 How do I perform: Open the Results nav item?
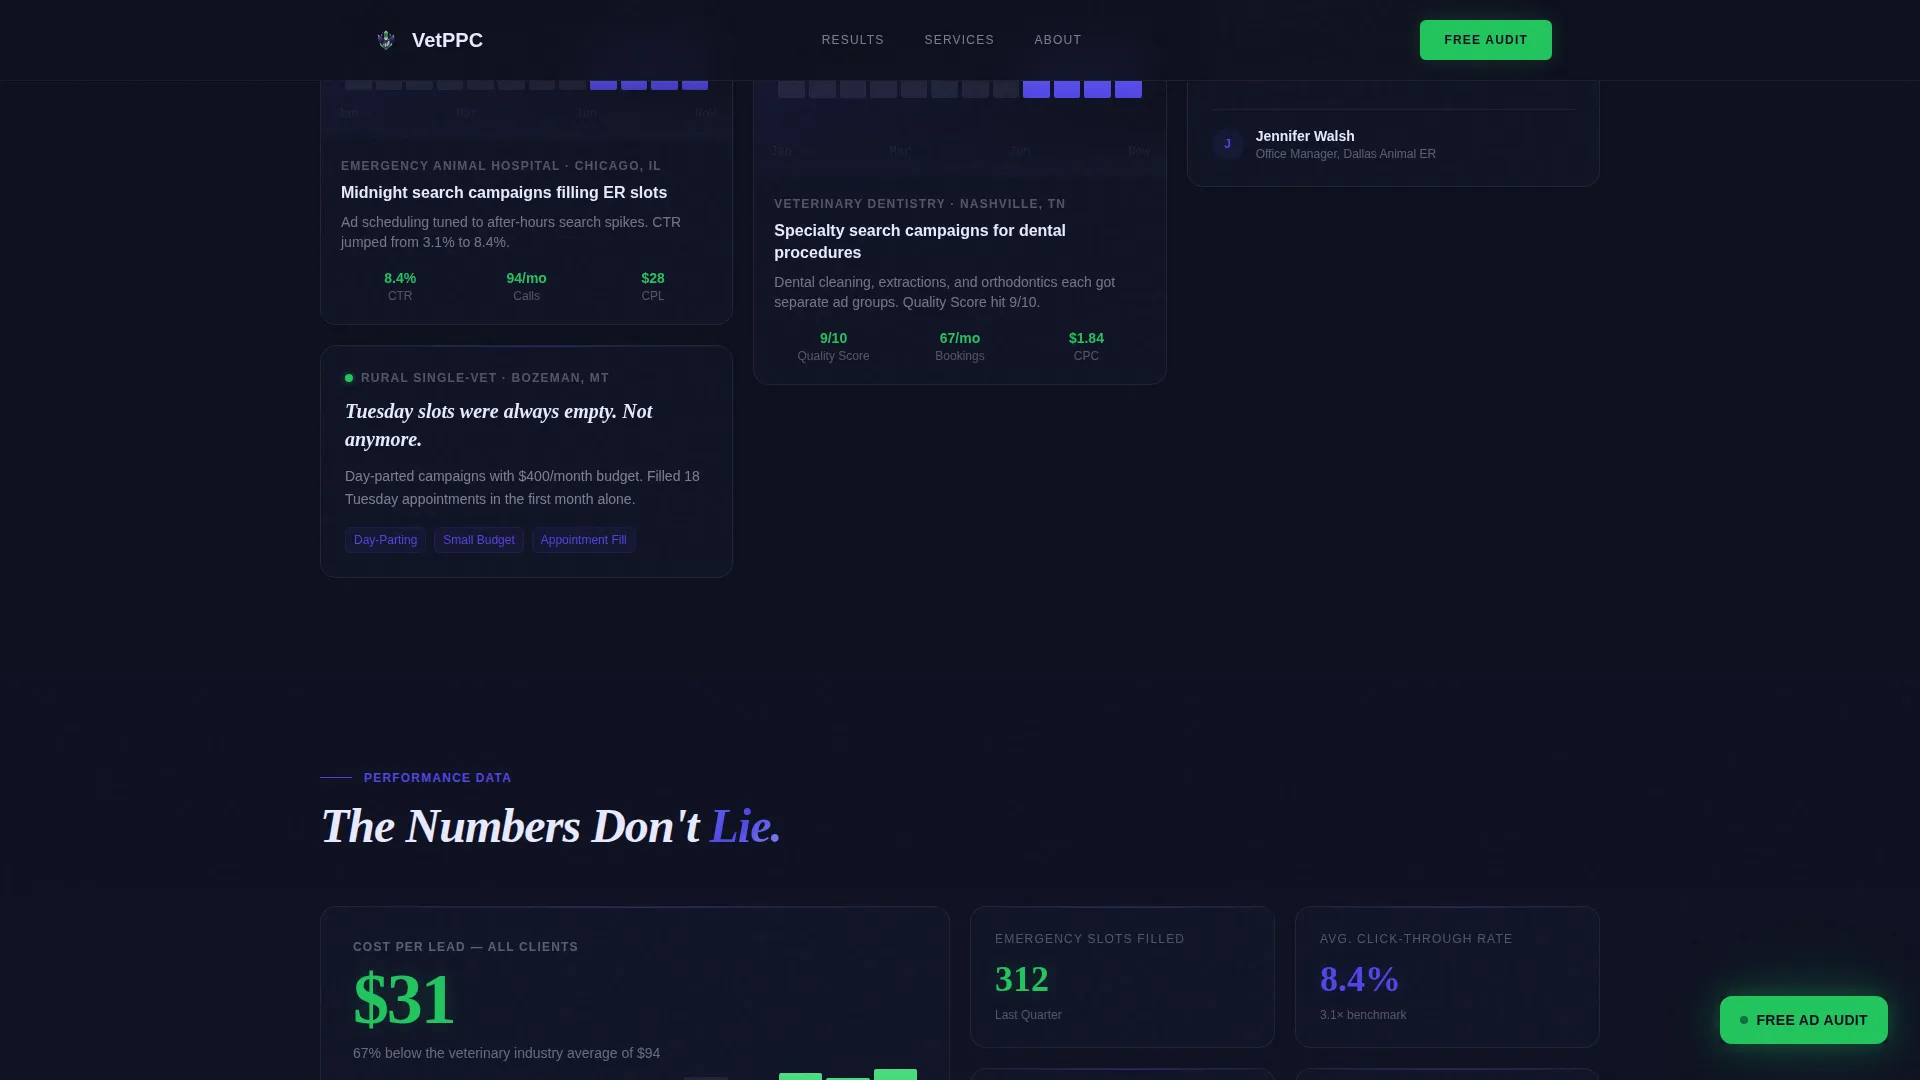click(852, 40)
